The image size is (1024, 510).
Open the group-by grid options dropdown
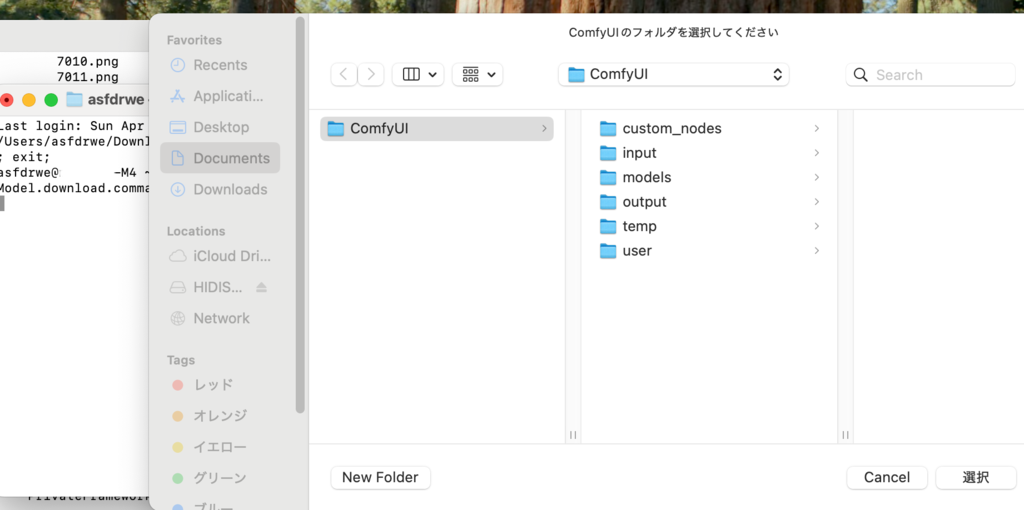477,74
